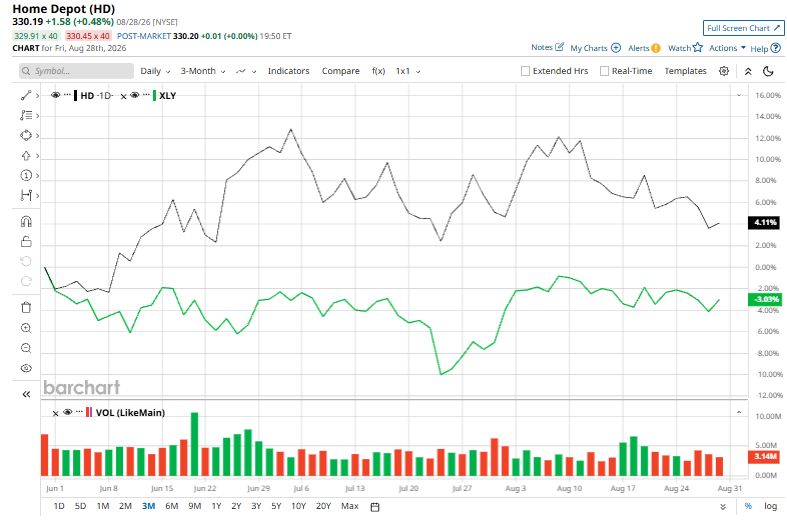This screenshot has width=787, height=522.
Task: Enable the Real-Time checkbox
Action: click(604, 71)
